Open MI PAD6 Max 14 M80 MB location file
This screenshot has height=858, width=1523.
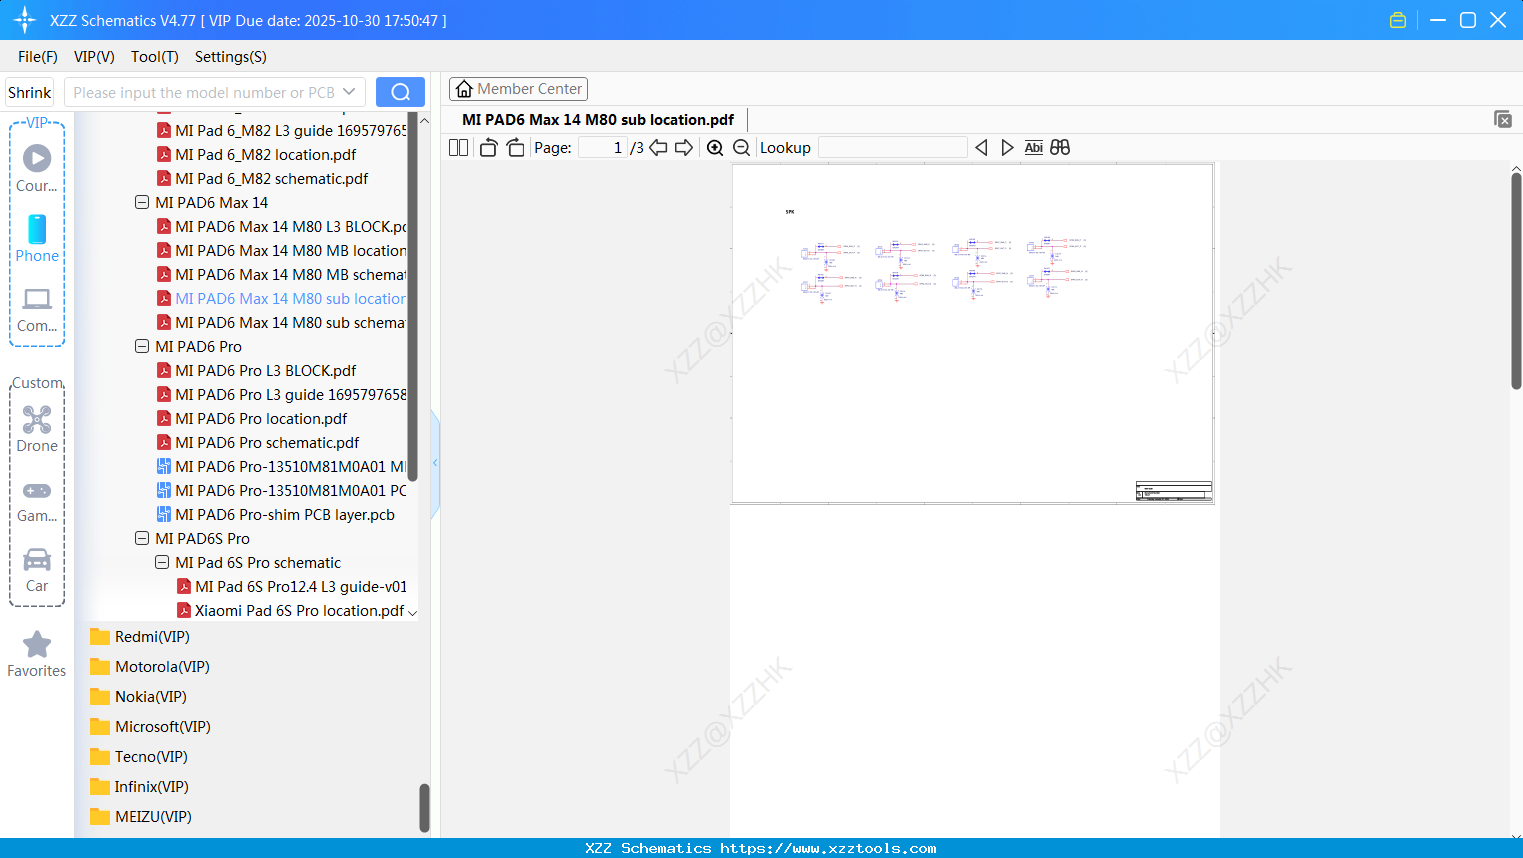tap(282, 251)
